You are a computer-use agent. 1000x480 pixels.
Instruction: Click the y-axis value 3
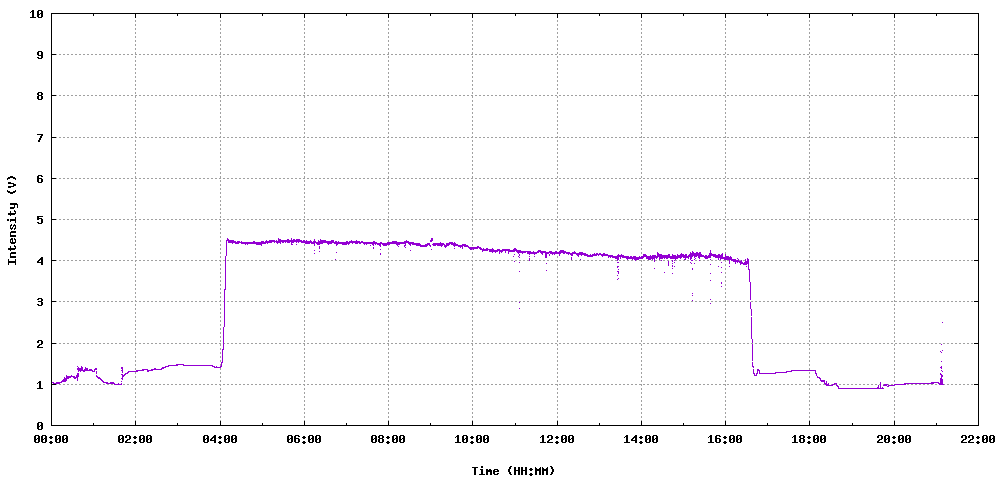40,302
